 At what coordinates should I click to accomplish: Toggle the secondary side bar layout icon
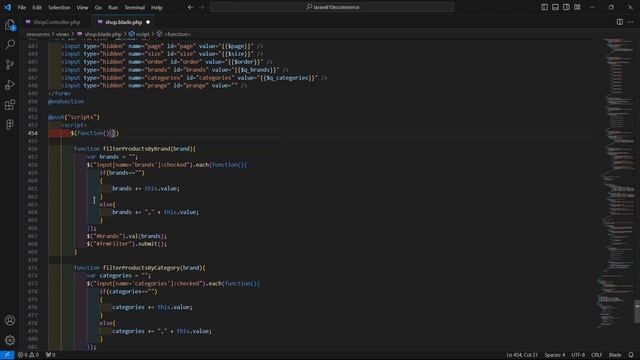tap(566, 7)
